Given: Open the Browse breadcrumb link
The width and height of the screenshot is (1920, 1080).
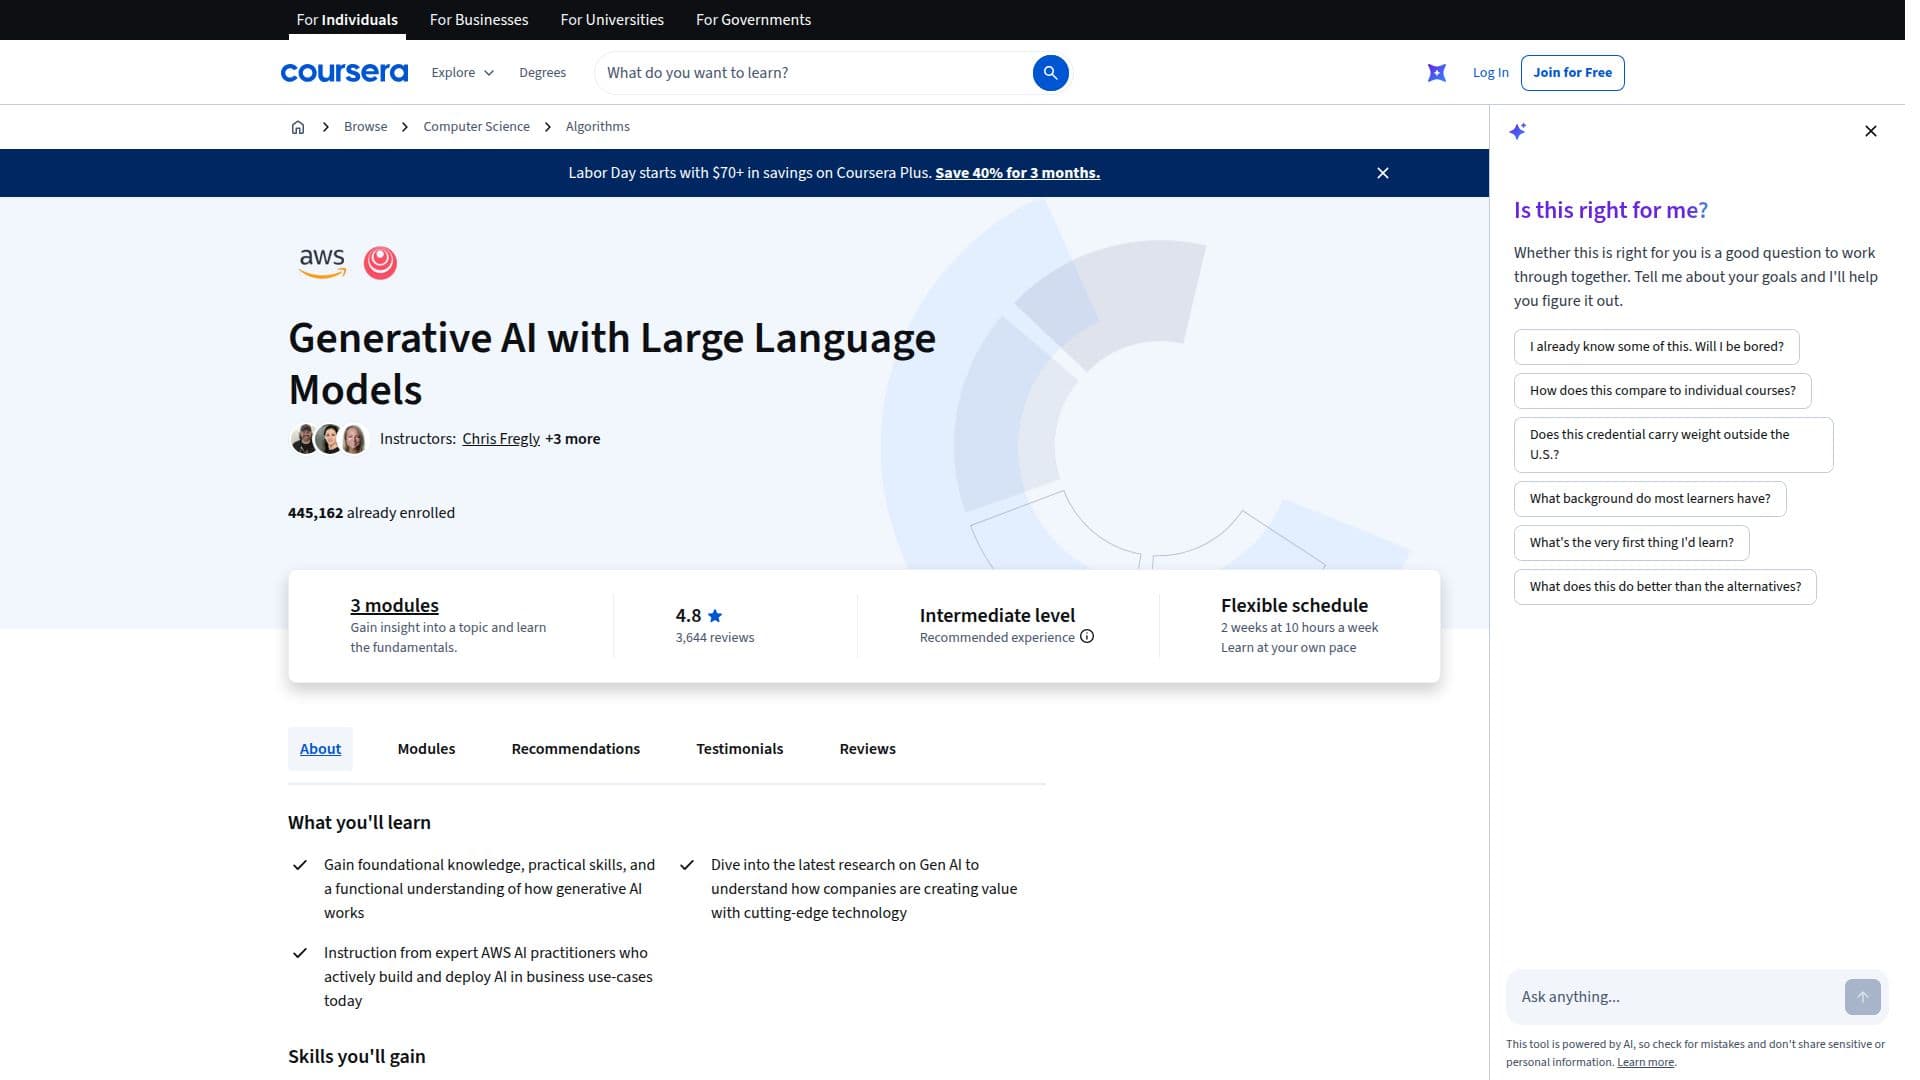Looking at the screenshot, I should pyautogui.click(x=368, y=127).
